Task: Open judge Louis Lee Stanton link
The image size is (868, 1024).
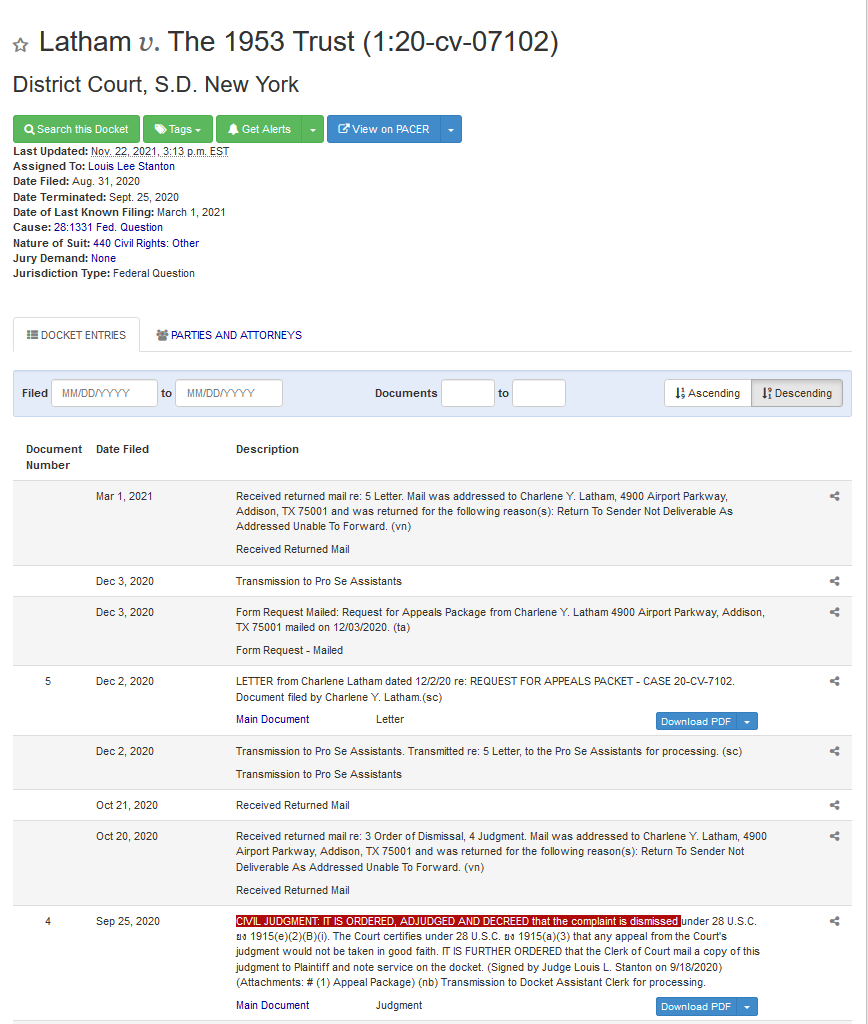Action: pos(131,167)
